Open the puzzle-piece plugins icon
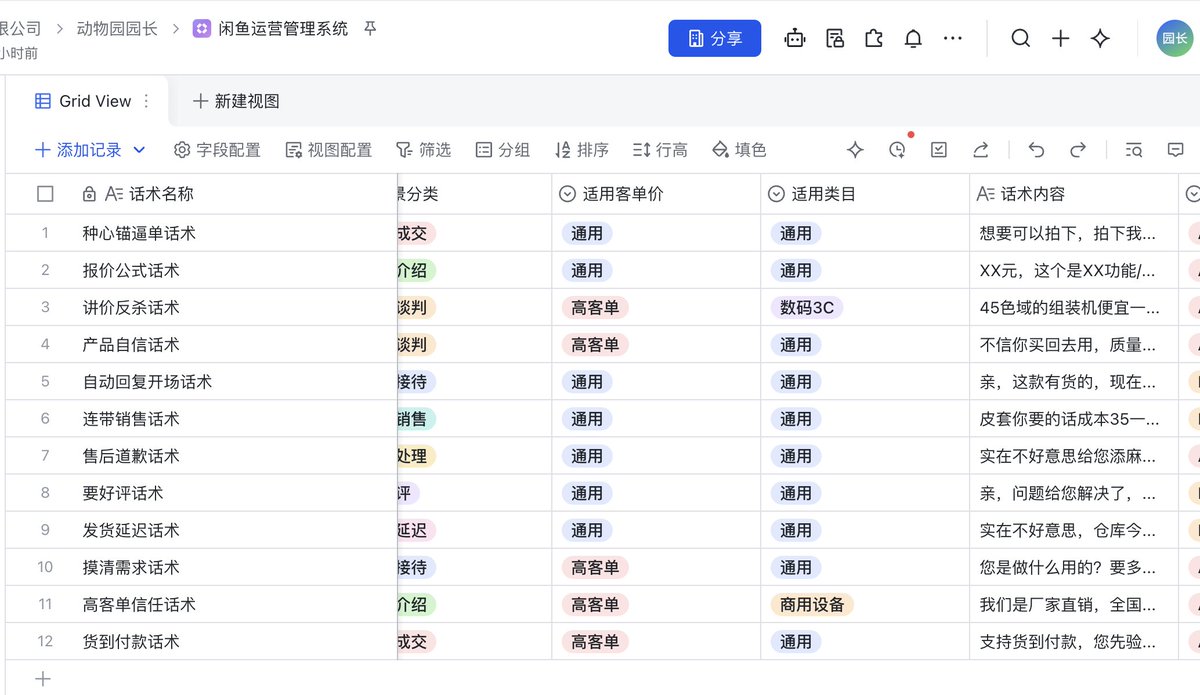Image resolution: width=1200 pixels, height=695 pixels. (x=874, y=38)
